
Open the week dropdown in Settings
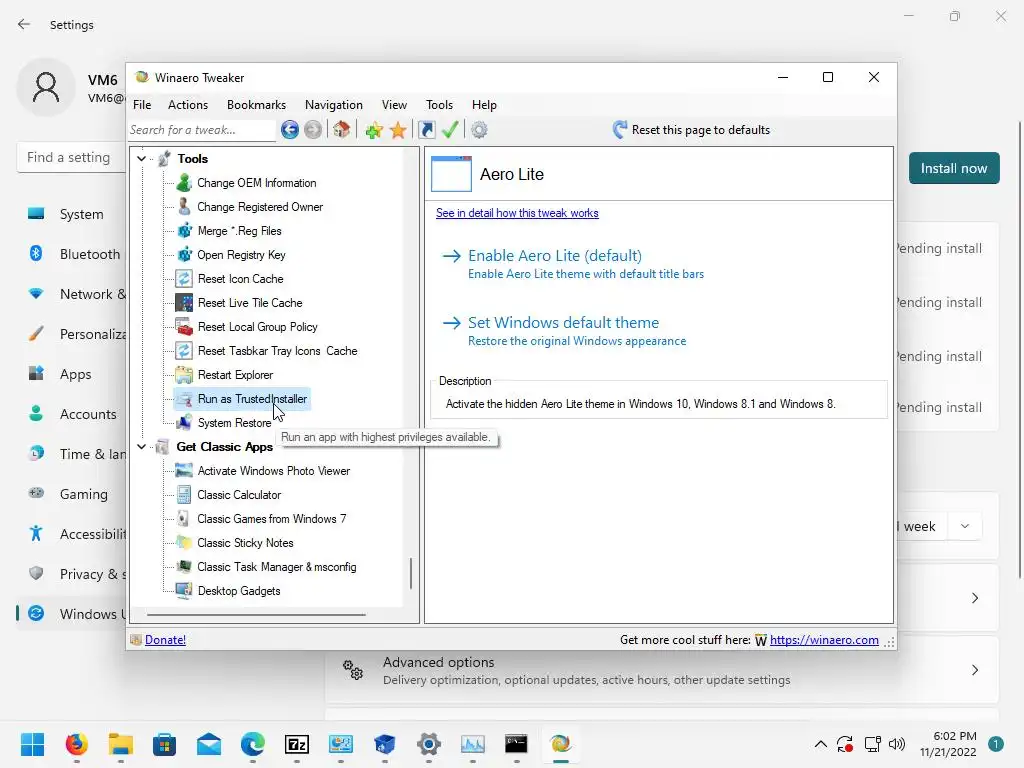point(964,526)
